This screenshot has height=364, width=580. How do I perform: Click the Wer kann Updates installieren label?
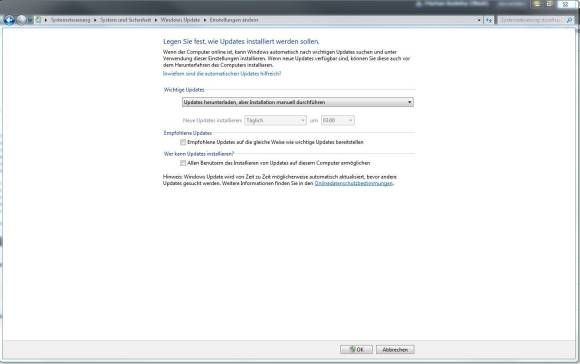click(199, 154)
